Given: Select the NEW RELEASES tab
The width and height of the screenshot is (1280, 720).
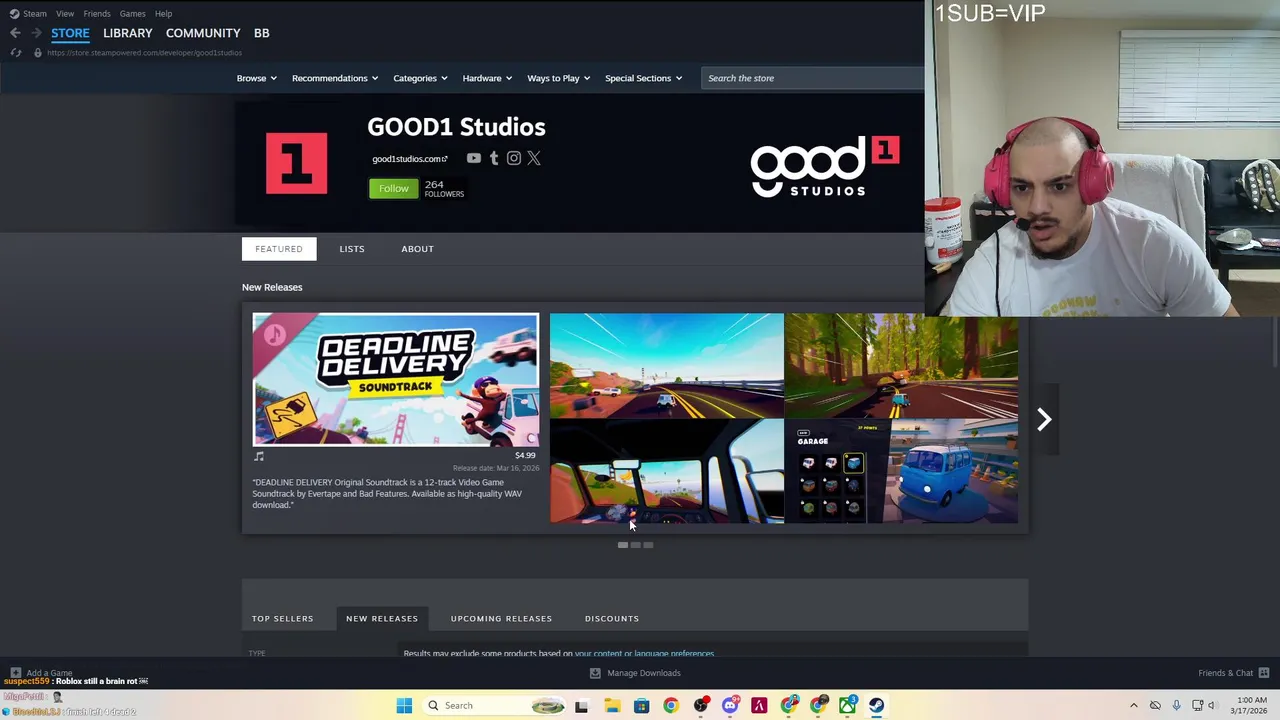Looking at the screenshot, I should pyautogui.click(x=382, y=618).
